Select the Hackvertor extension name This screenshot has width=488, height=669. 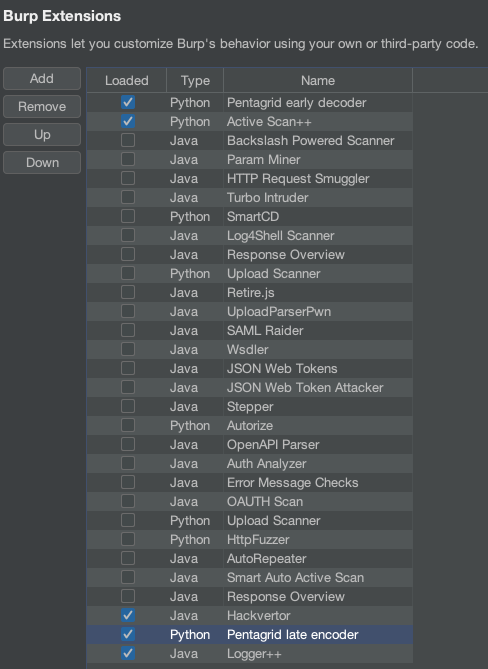[259, 615]
